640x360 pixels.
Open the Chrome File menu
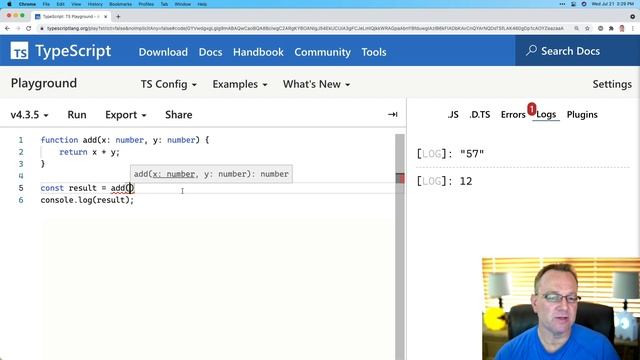(x=46, y=4)
